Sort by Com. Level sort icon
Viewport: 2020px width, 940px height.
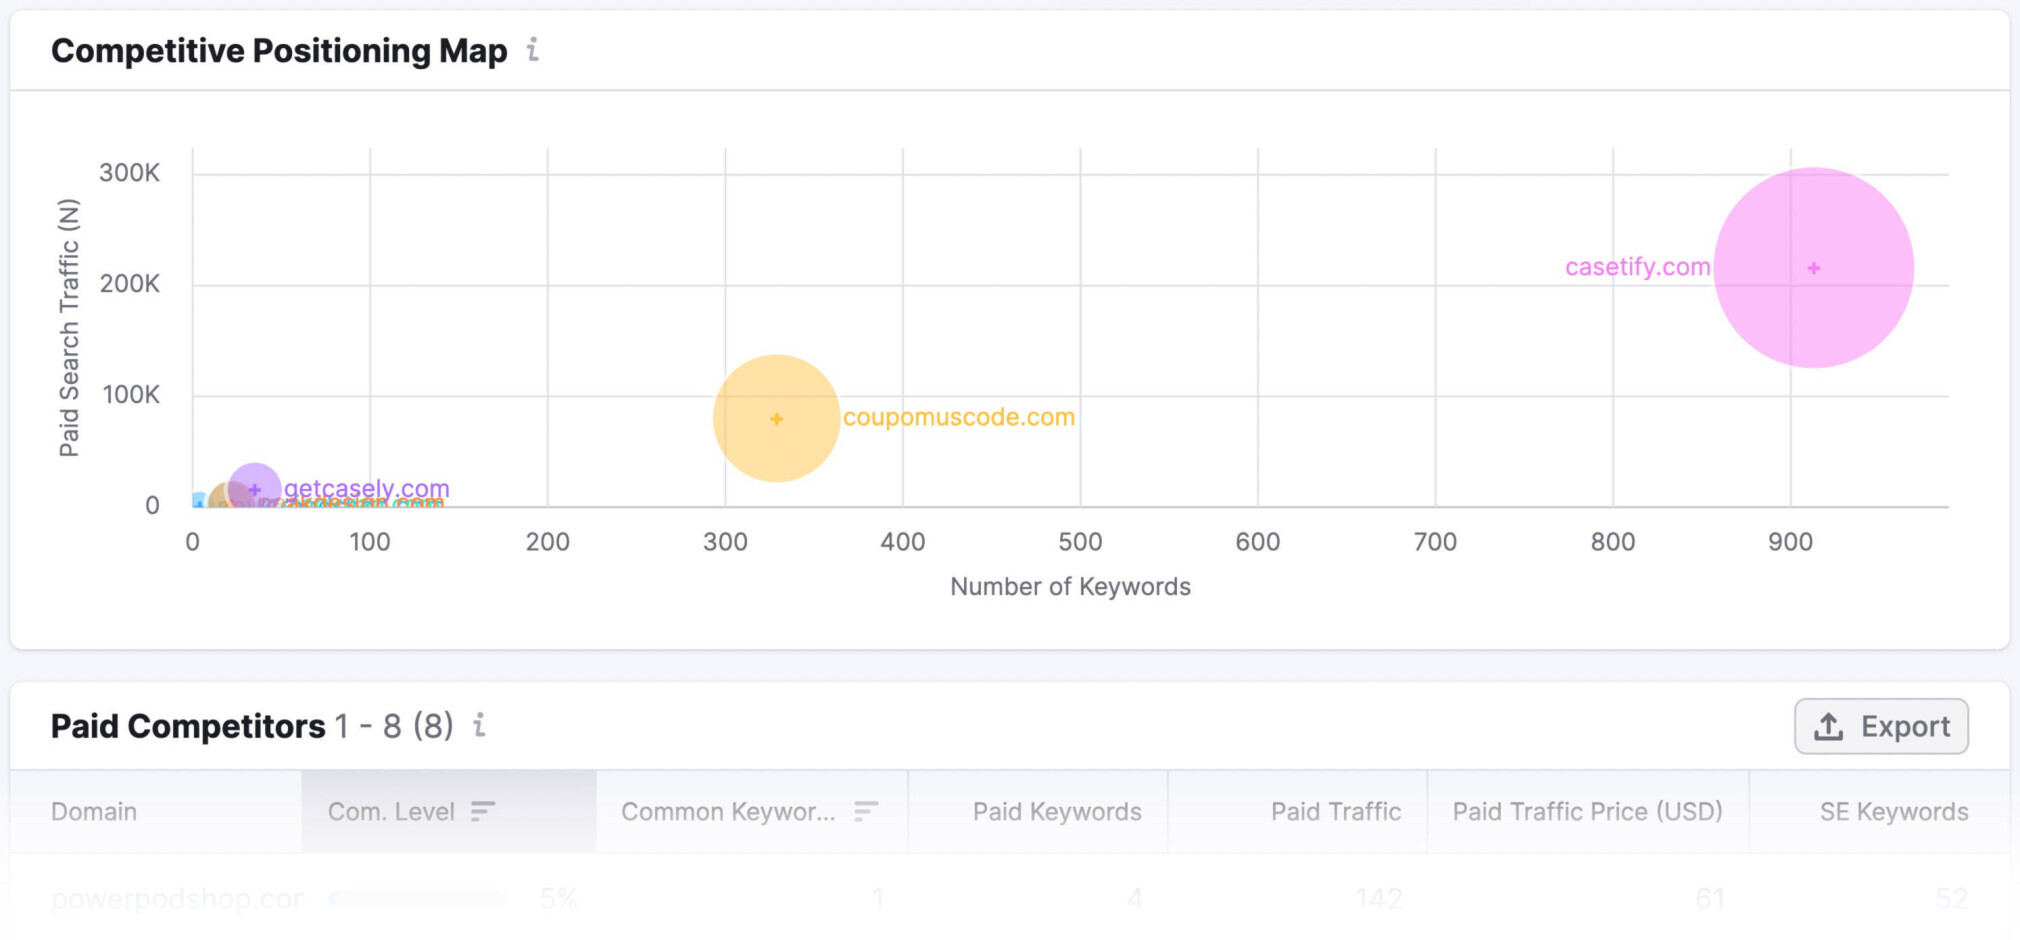pyautogui.click(x=483, y=811)
